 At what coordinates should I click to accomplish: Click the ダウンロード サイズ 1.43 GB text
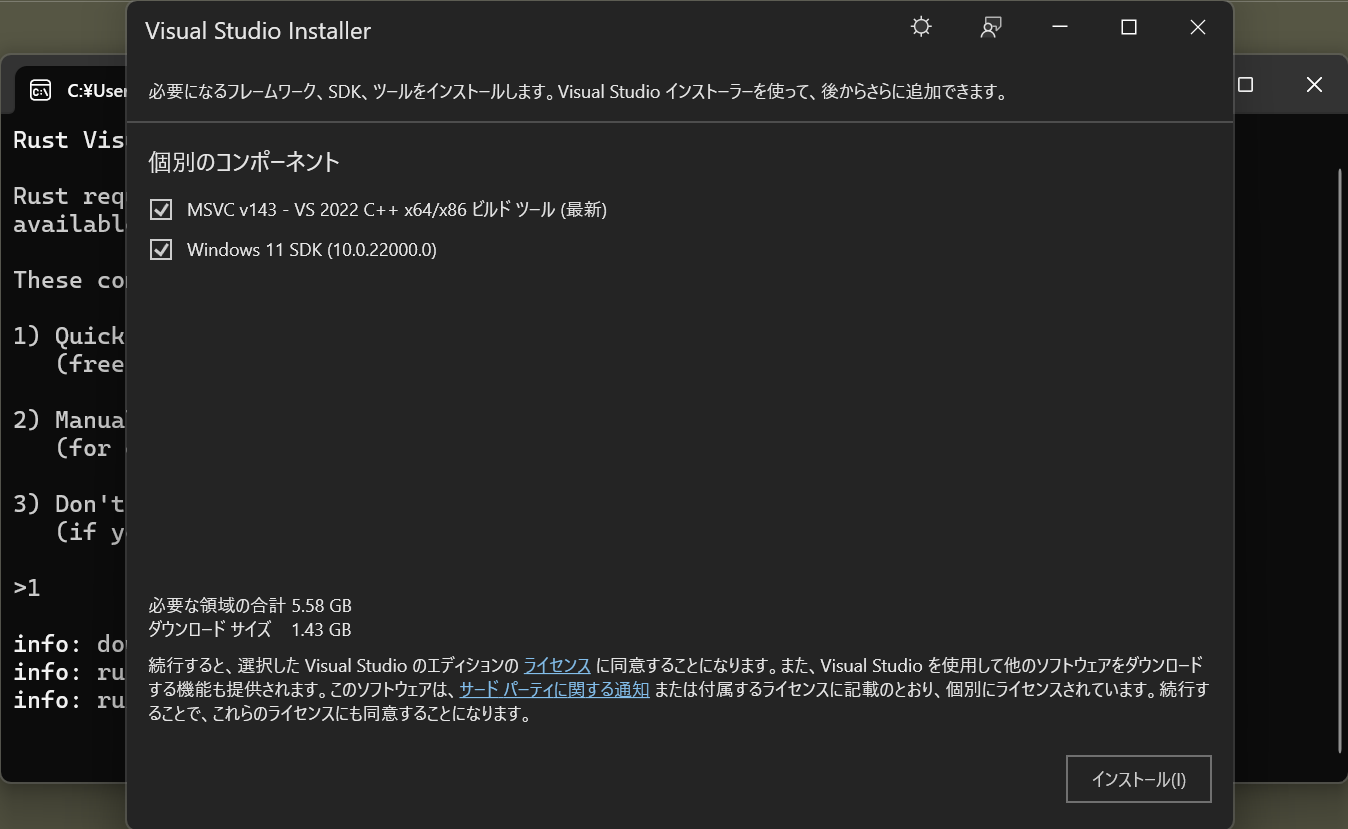[x=250, y=630]
